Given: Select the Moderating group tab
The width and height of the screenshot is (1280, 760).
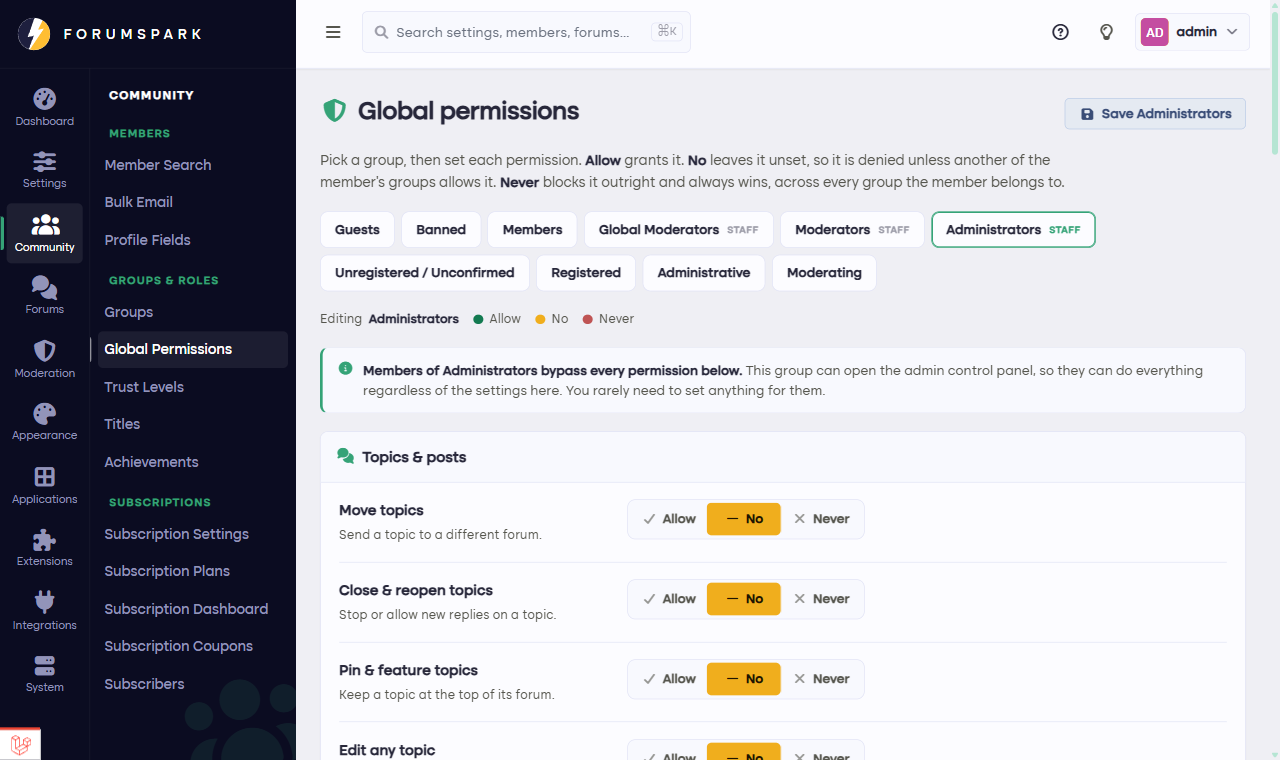Looking at the screenshot, I should 824,273.
